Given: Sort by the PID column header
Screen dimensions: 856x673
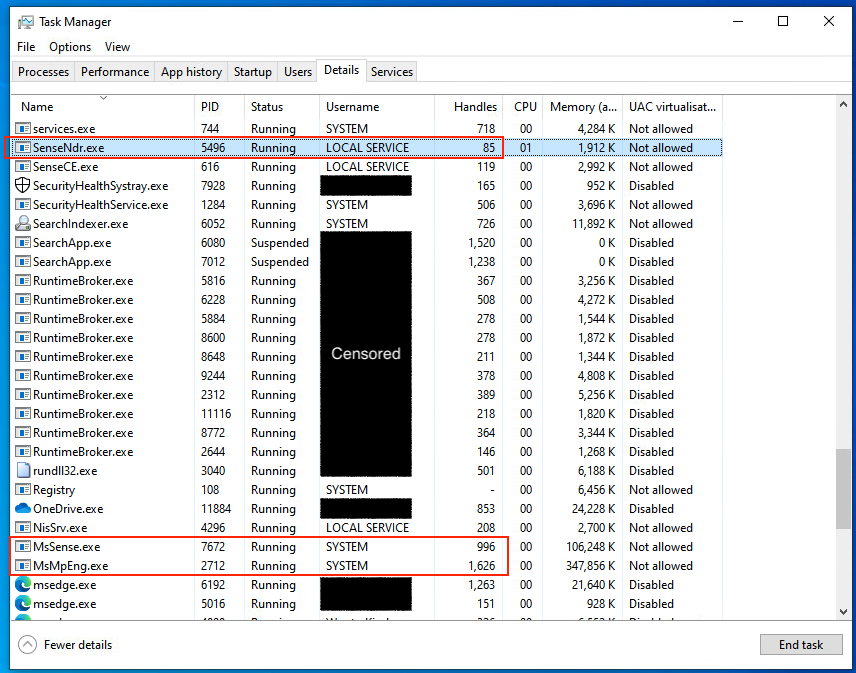Looking at the screenshot, I should click(219, 107).
